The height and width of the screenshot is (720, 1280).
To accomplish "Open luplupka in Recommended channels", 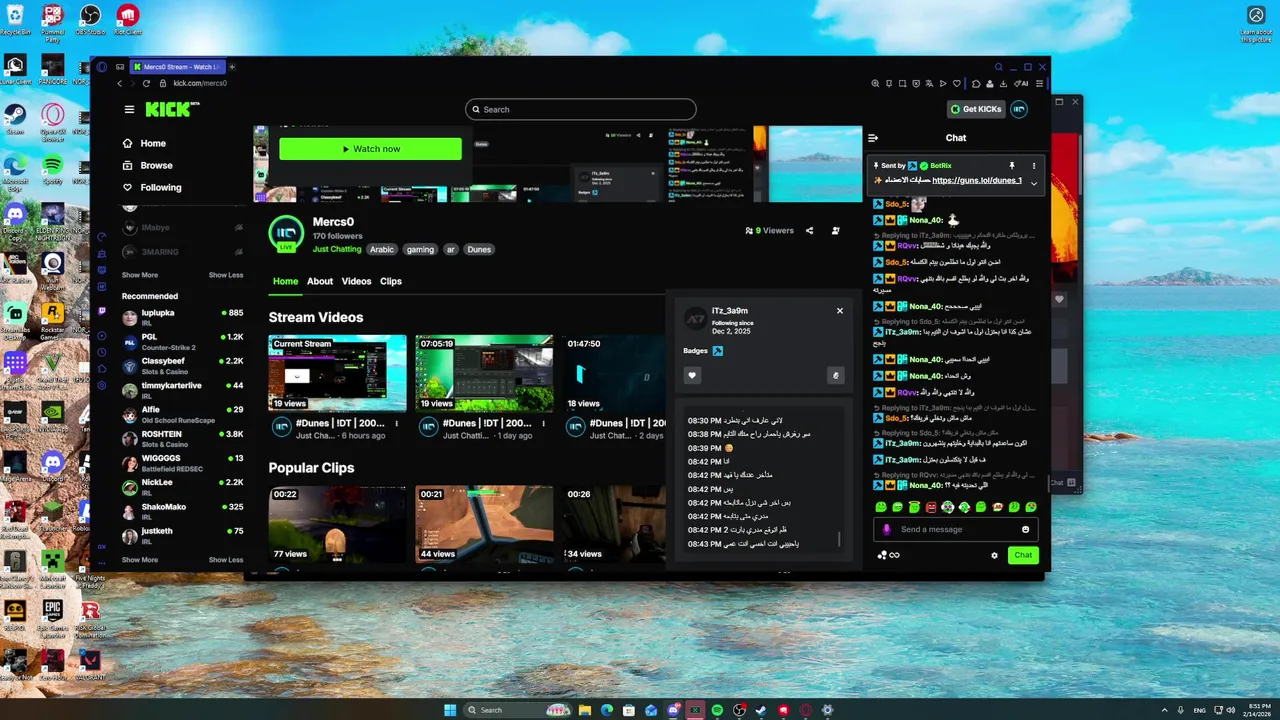I will coord(183,318).
